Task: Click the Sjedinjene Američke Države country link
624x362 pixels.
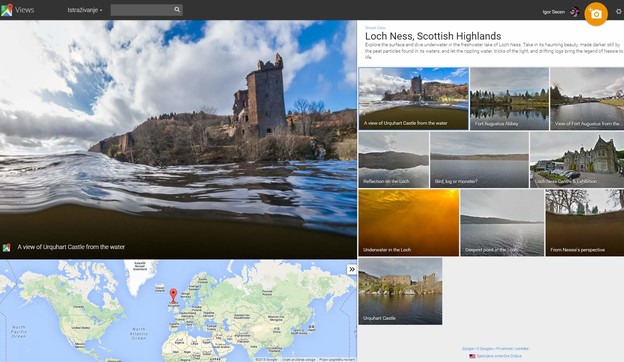Action: (499, 356)
